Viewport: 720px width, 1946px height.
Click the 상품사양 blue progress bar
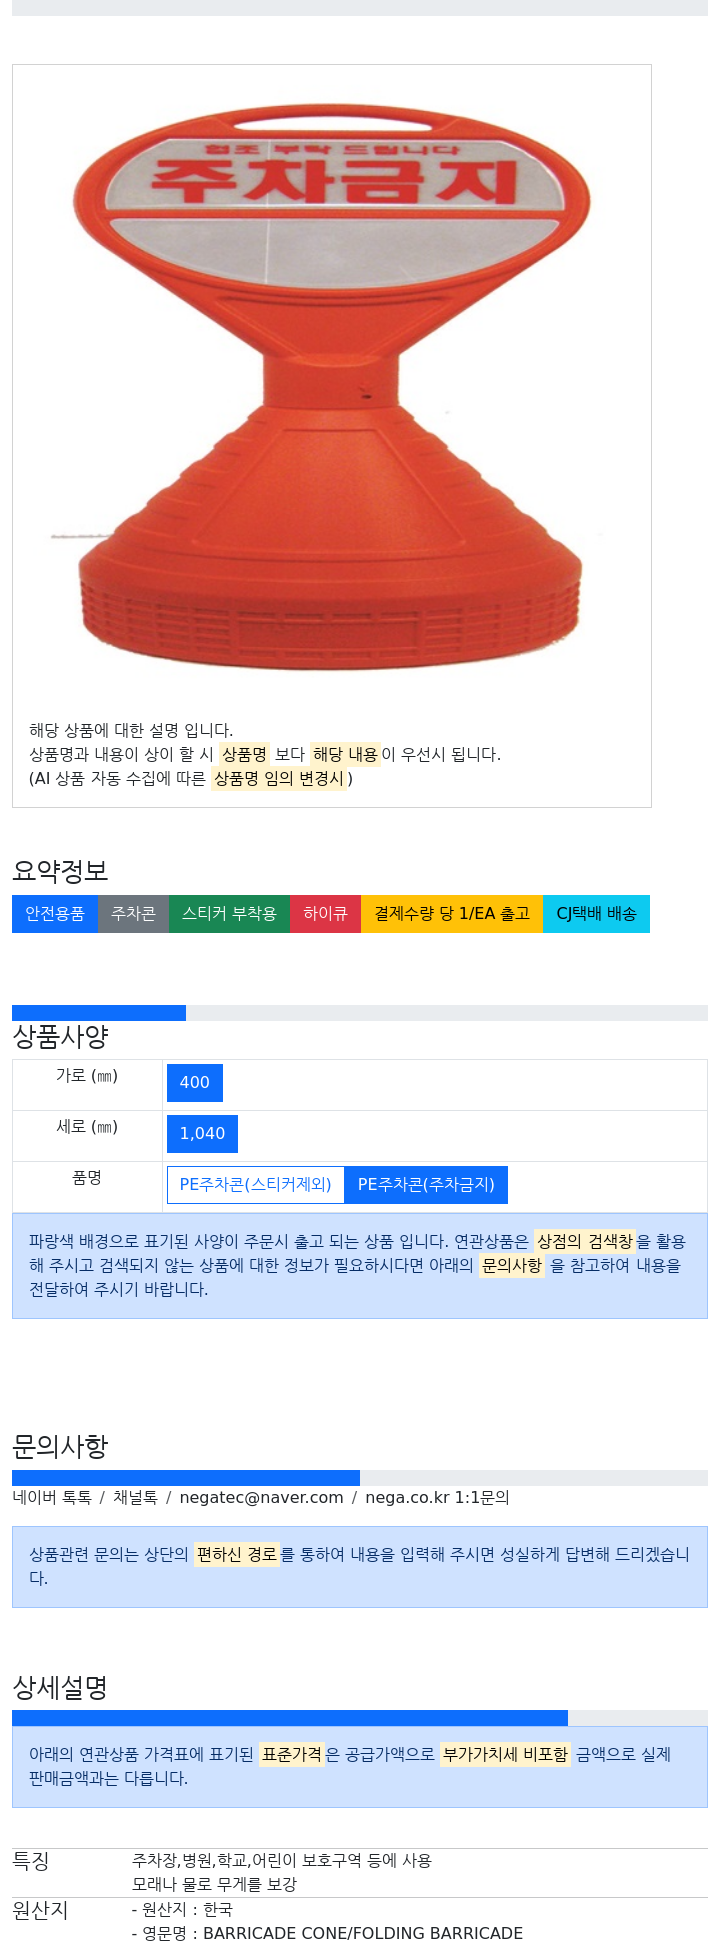pos(99,1013)
